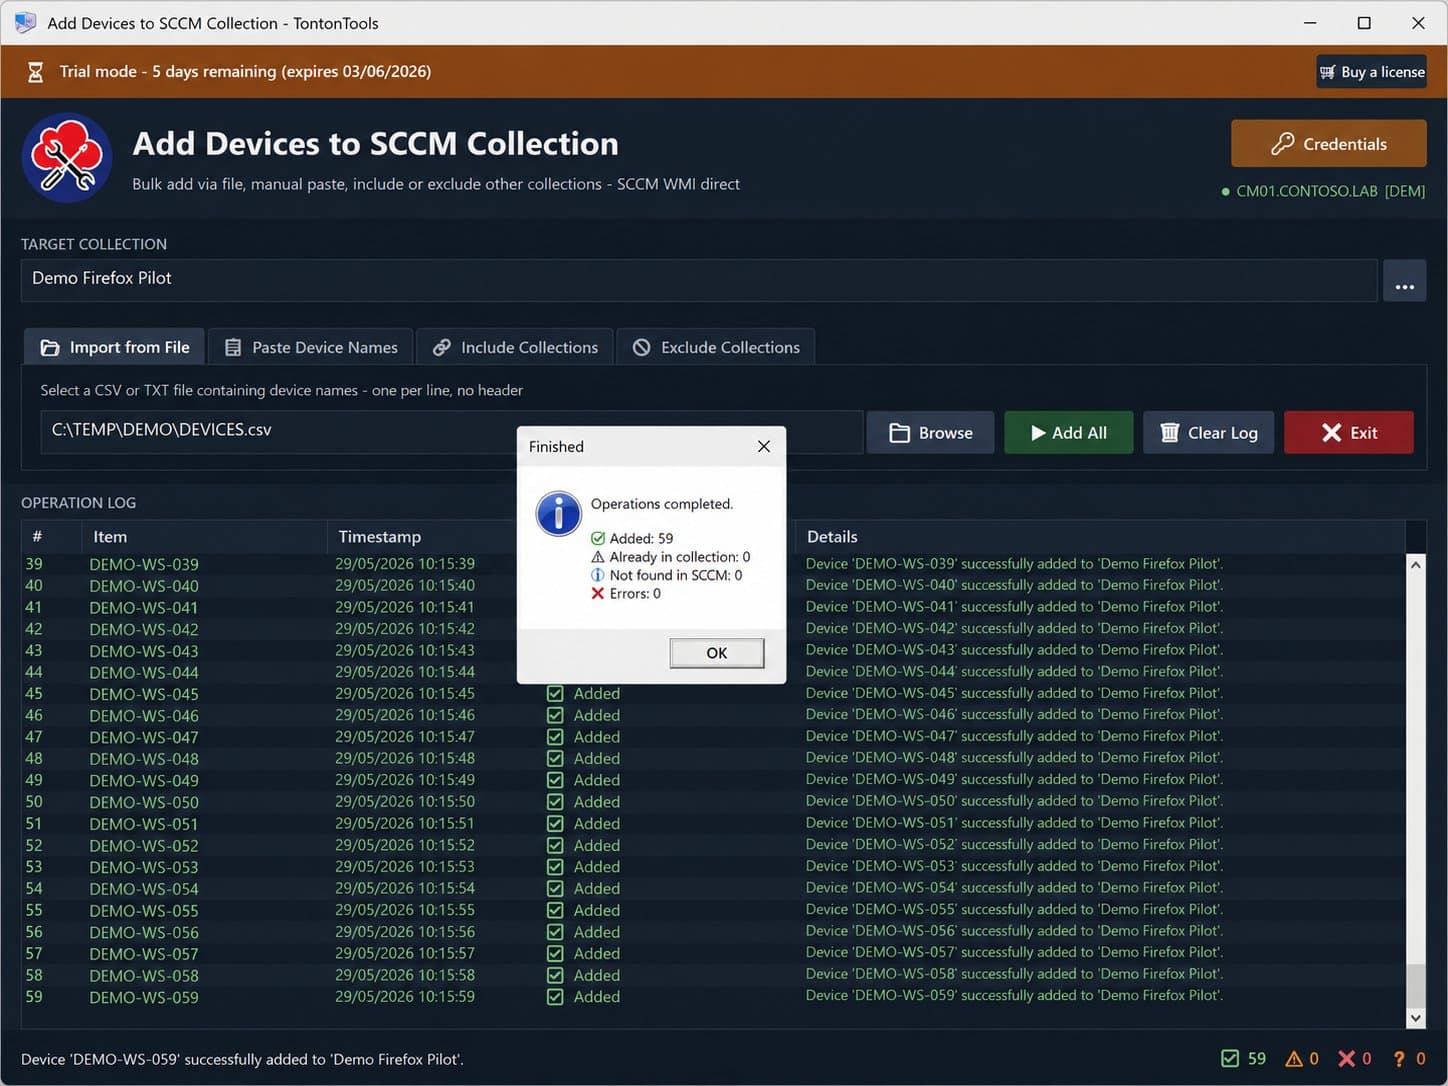Sort by the Item column header
This screenshot has width=1448, height=1086.
[x=204, y=537]
